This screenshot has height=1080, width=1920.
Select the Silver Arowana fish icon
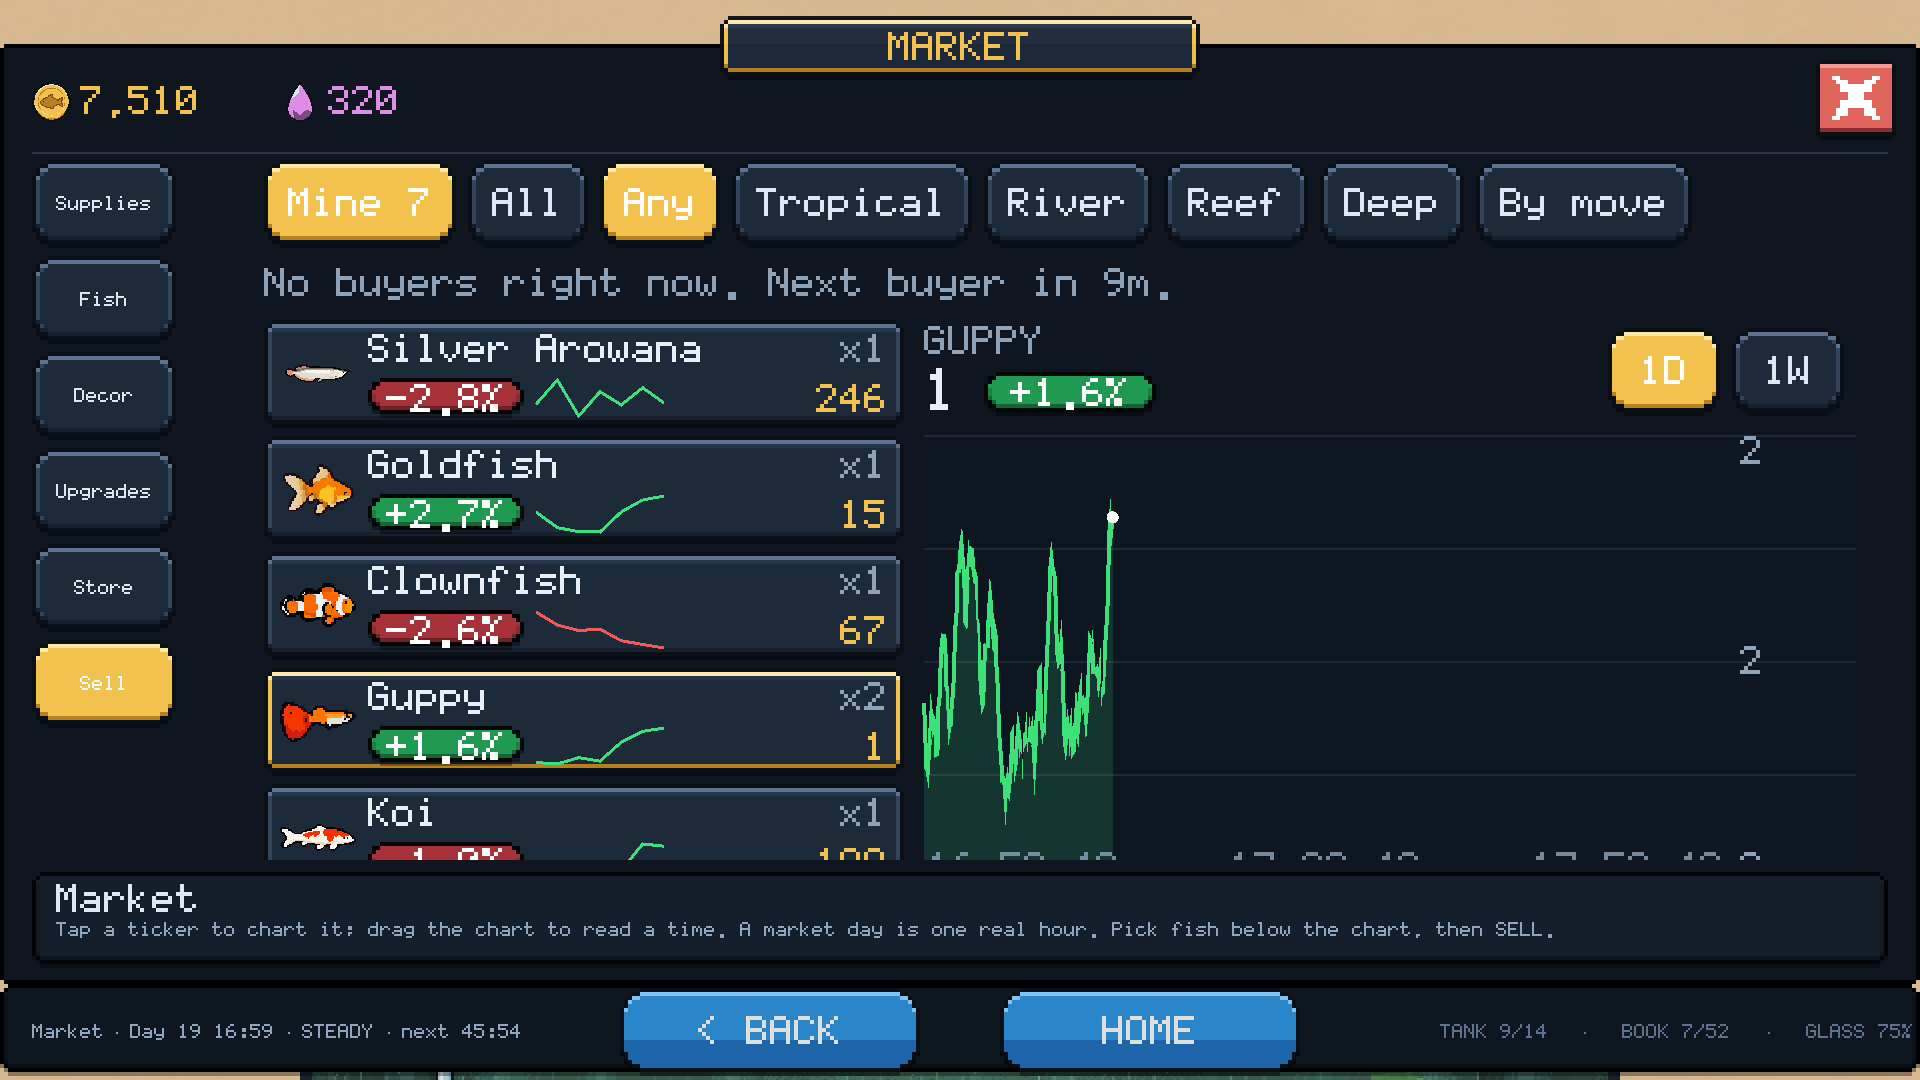316,374
